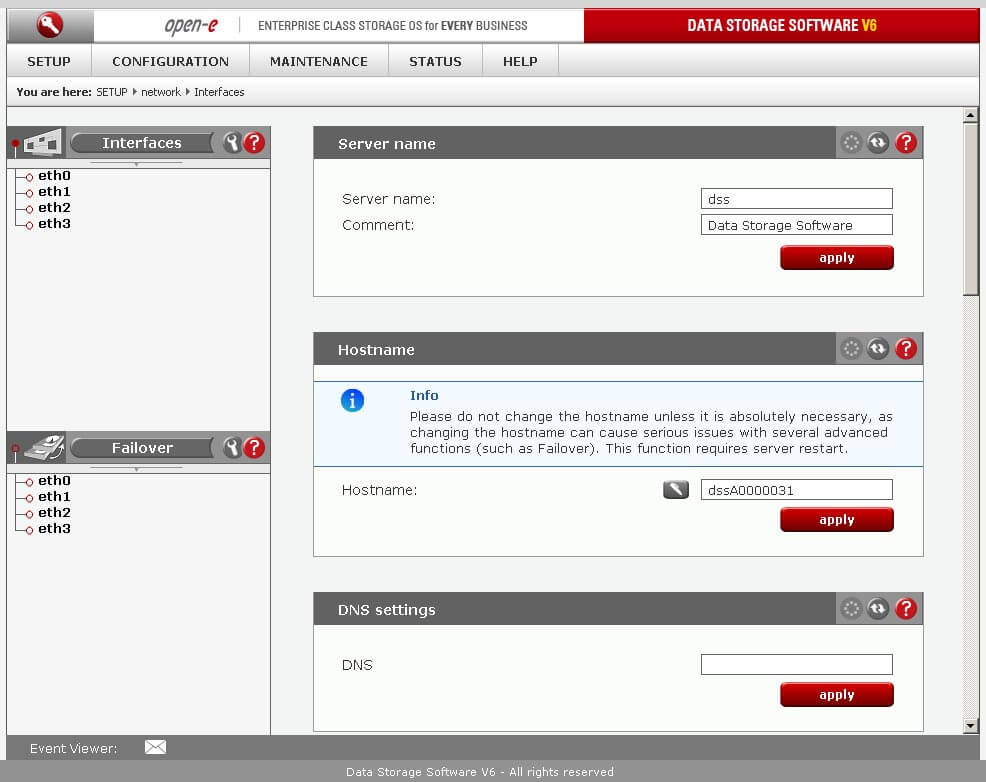Open the Event Viewer envelope icon
This screenshot has width=986, height=782.
[x=155, y=747]
